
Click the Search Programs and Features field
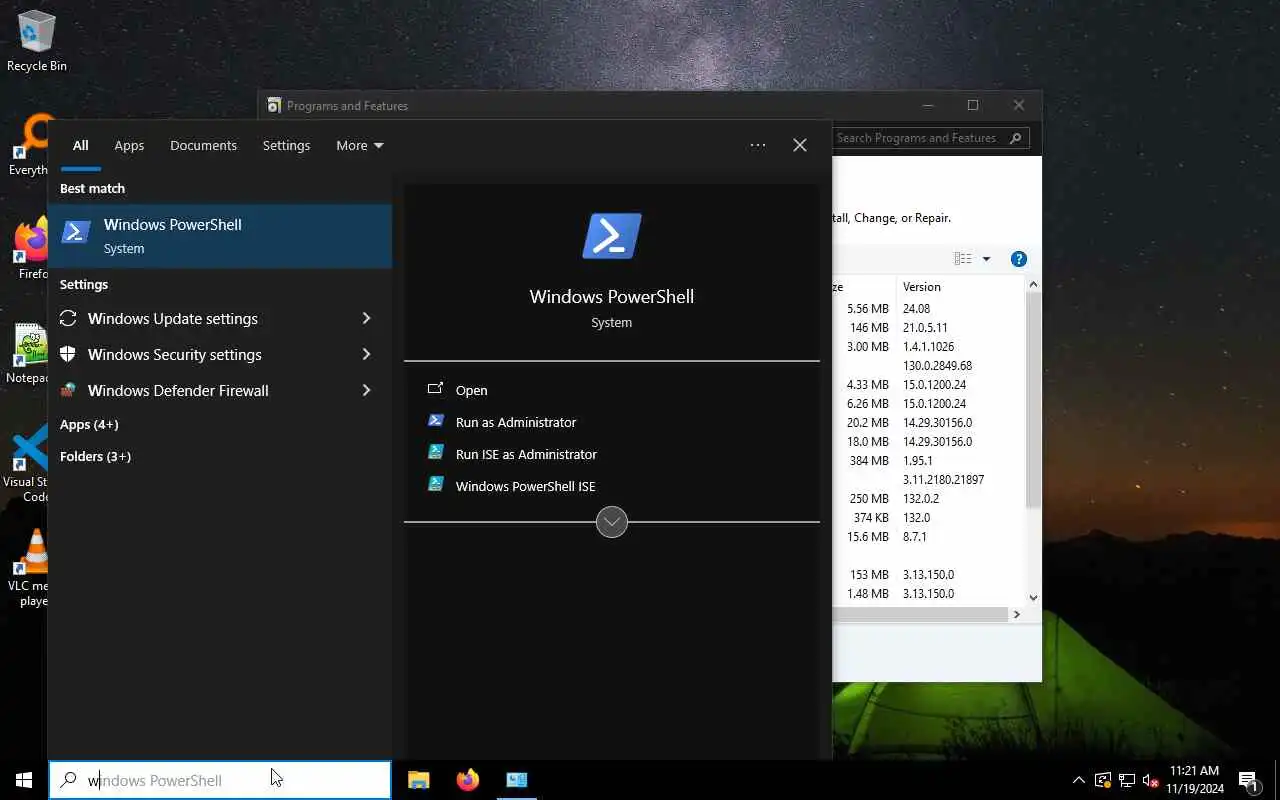(x=930, y=138)
